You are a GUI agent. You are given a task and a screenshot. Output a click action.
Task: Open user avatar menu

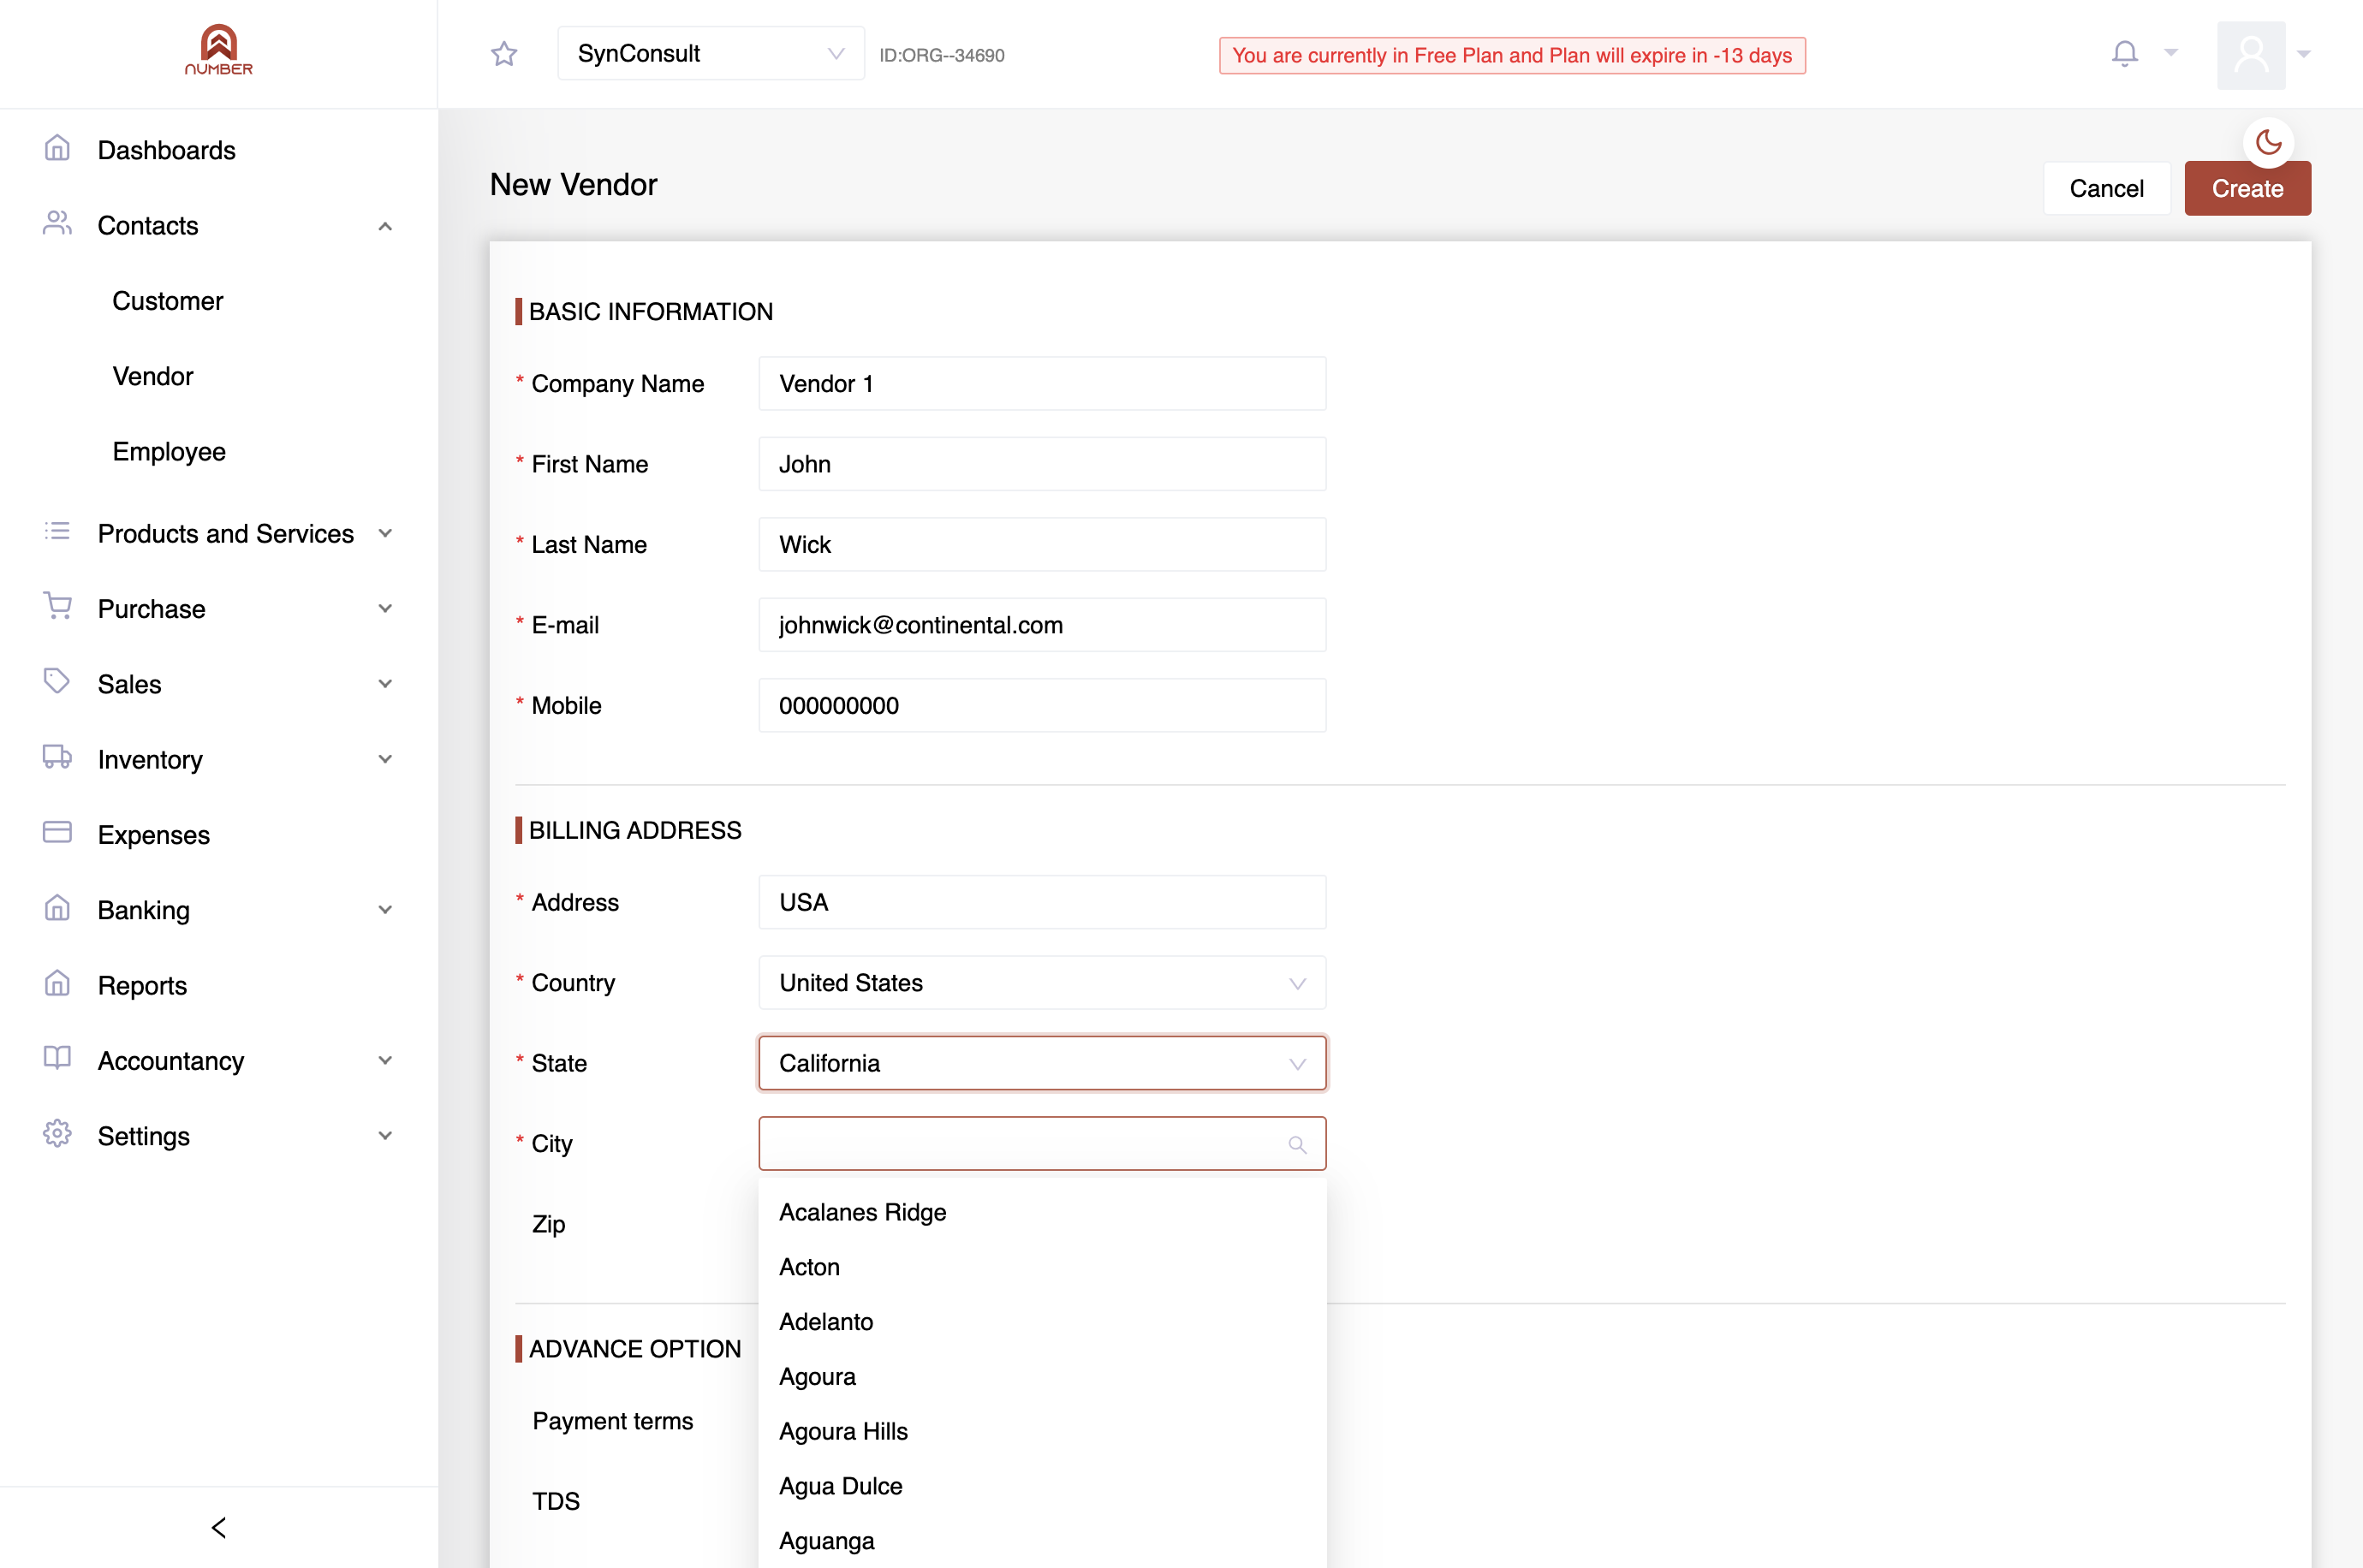click(2250, 55)
